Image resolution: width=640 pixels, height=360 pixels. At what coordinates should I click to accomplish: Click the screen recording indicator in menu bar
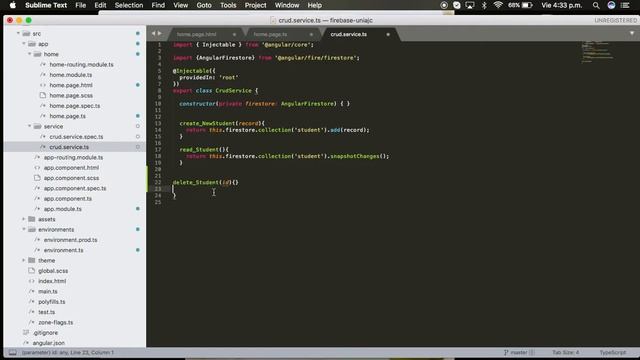coord(444,5)
